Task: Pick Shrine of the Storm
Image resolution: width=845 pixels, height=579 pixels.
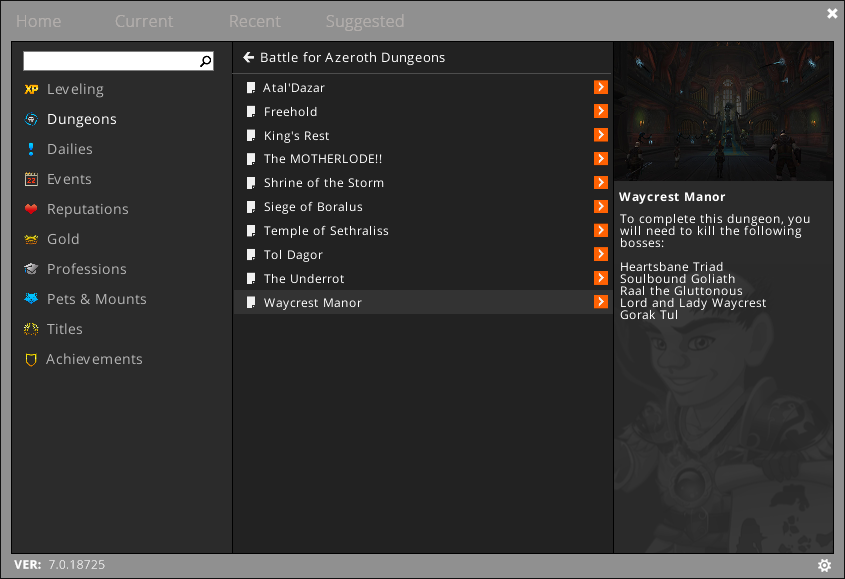Action: click(422, 183)
